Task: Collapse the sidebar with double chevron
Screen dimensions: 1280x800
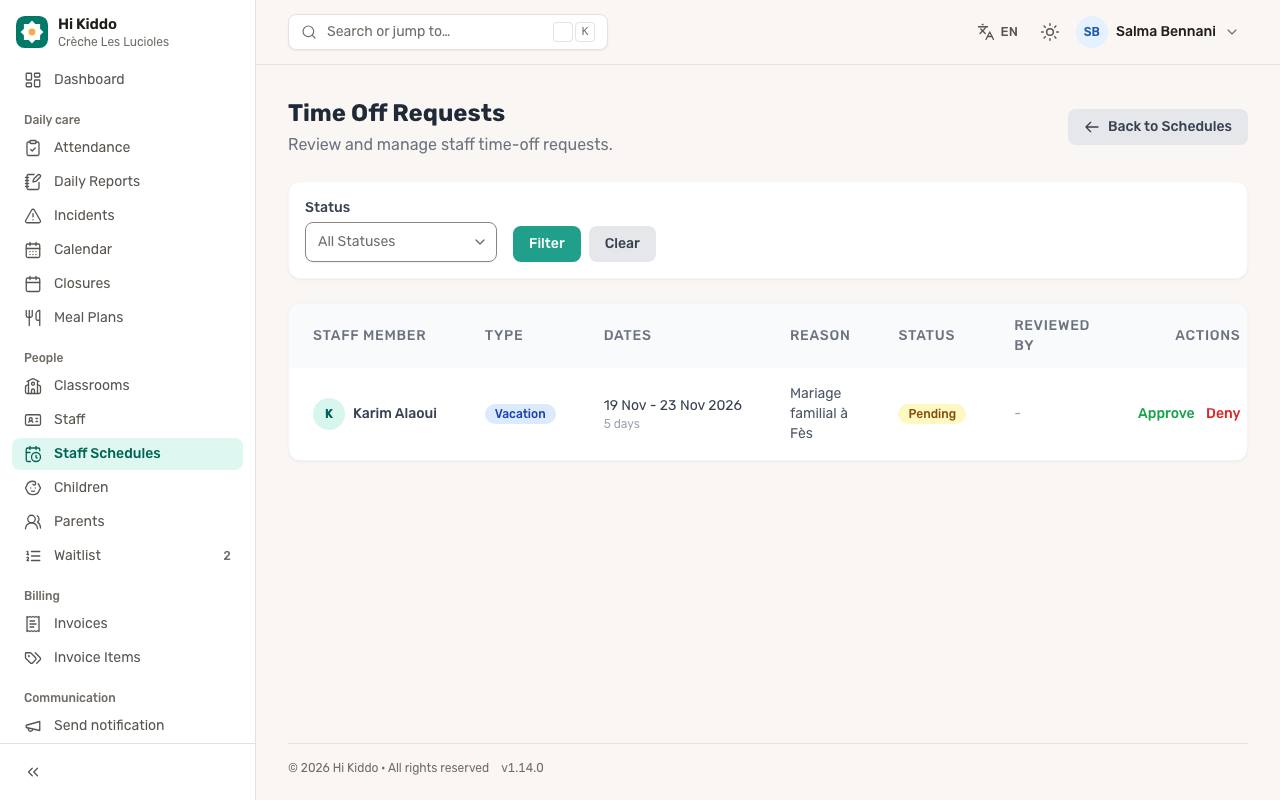Action: [33, 772]
